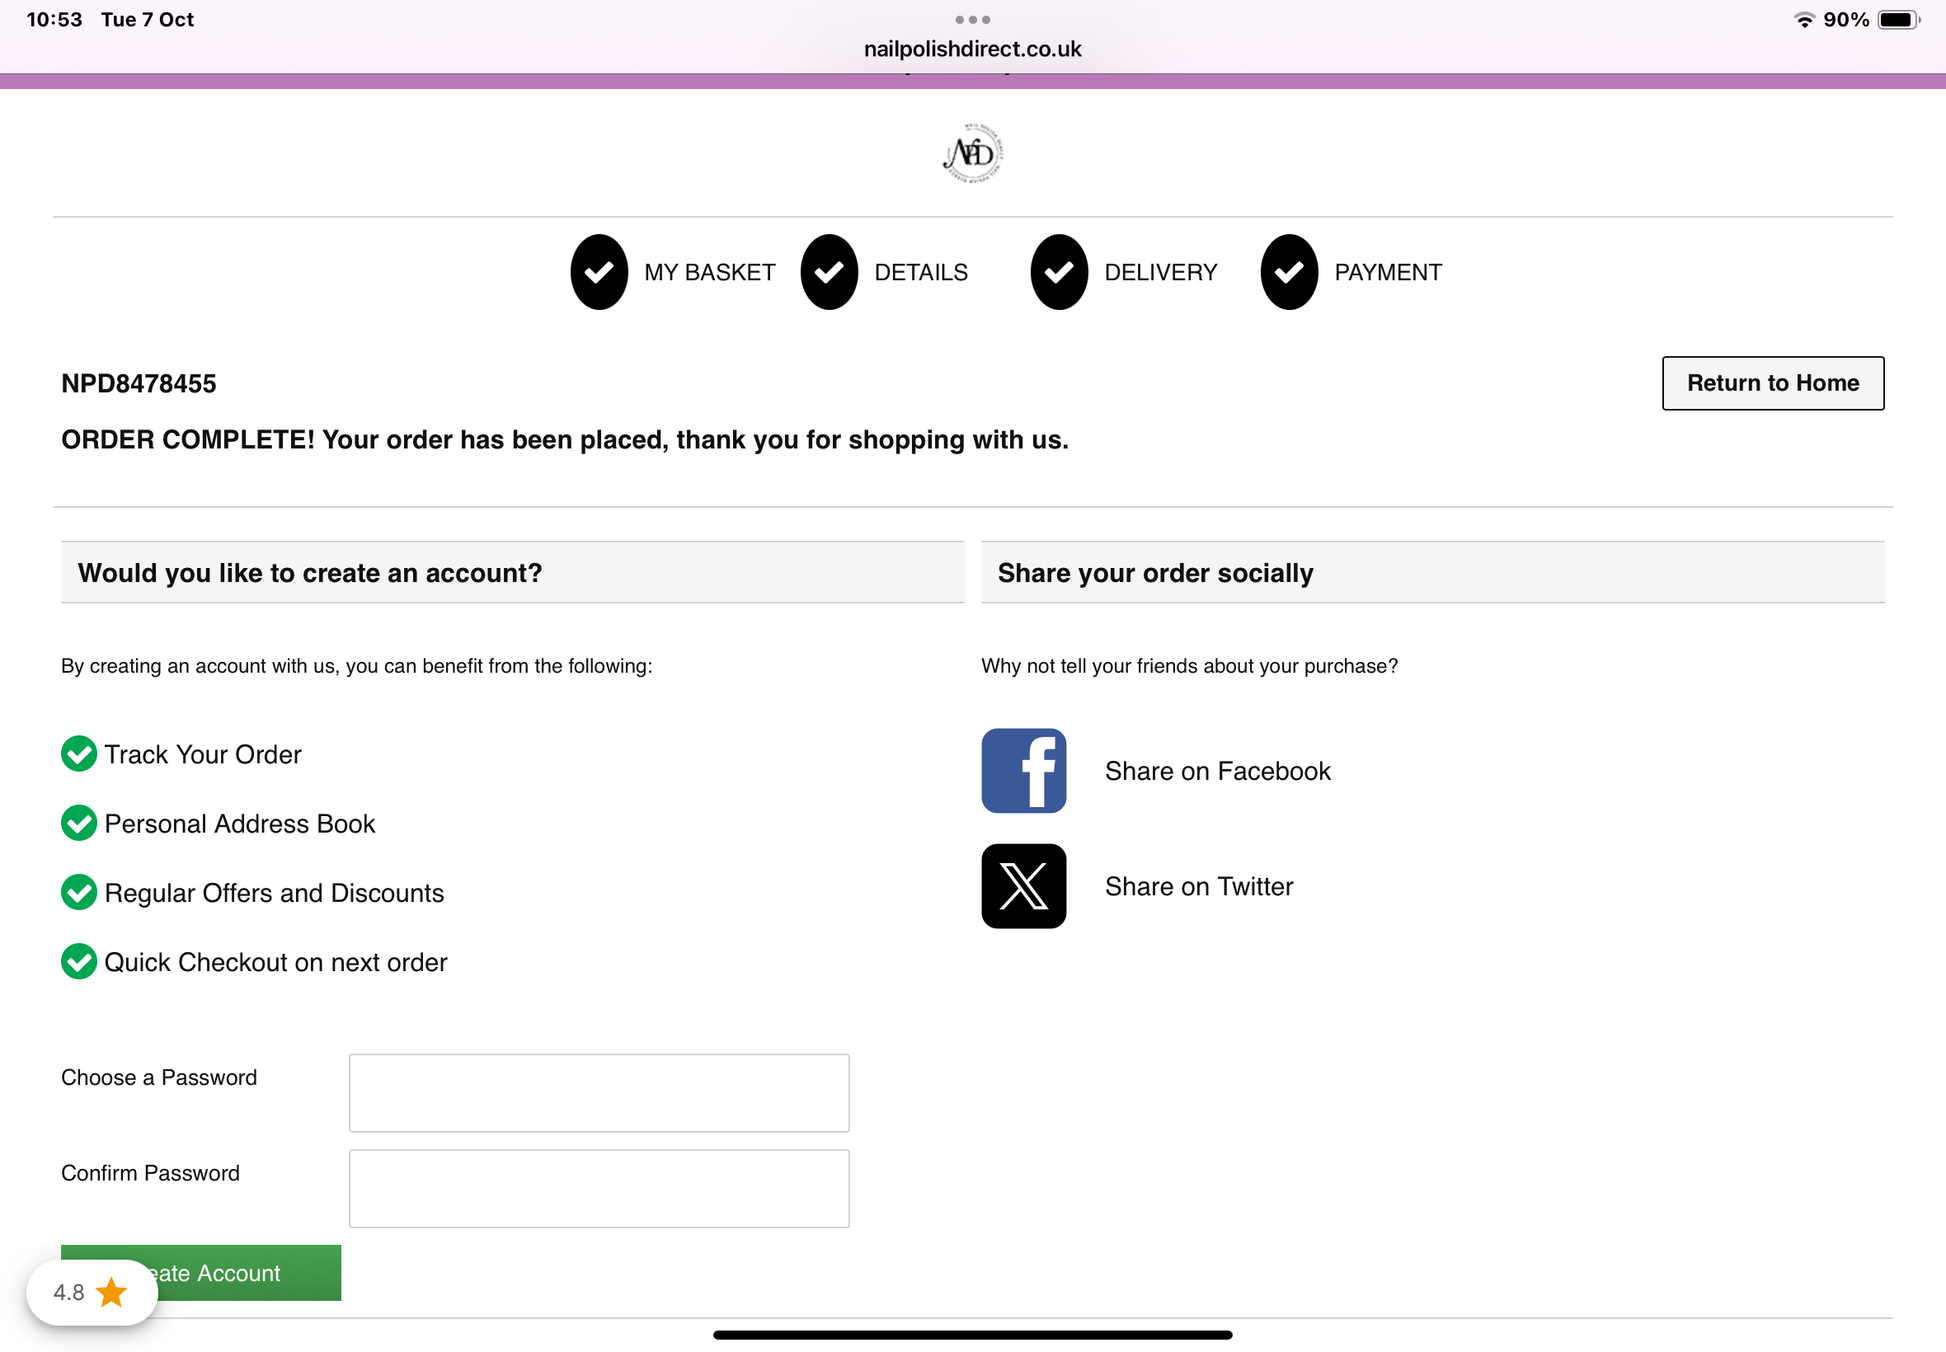The image size is (1946, 1352).
Task: Click green tick beside Personal Address Book
Action: click(x=79, y=823)
